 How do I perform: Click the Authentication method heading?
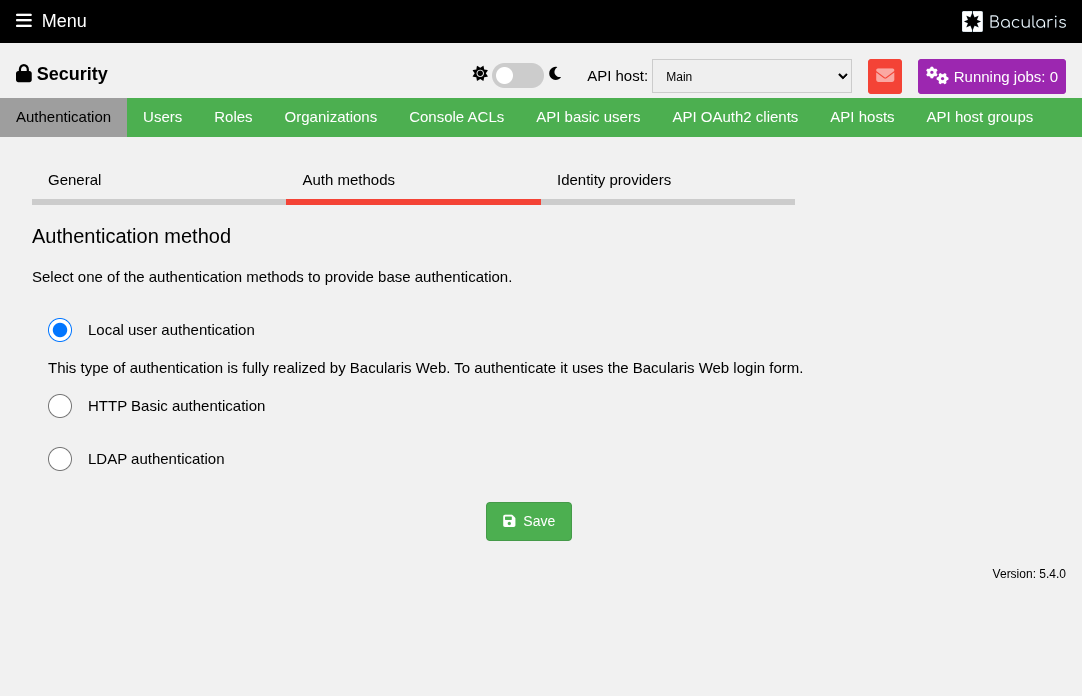(x=131, y=236)
